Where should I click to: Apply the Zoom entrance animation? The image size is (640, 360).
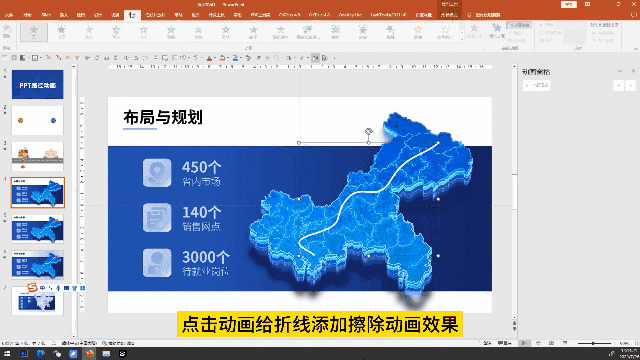click(x=336, y=32)
